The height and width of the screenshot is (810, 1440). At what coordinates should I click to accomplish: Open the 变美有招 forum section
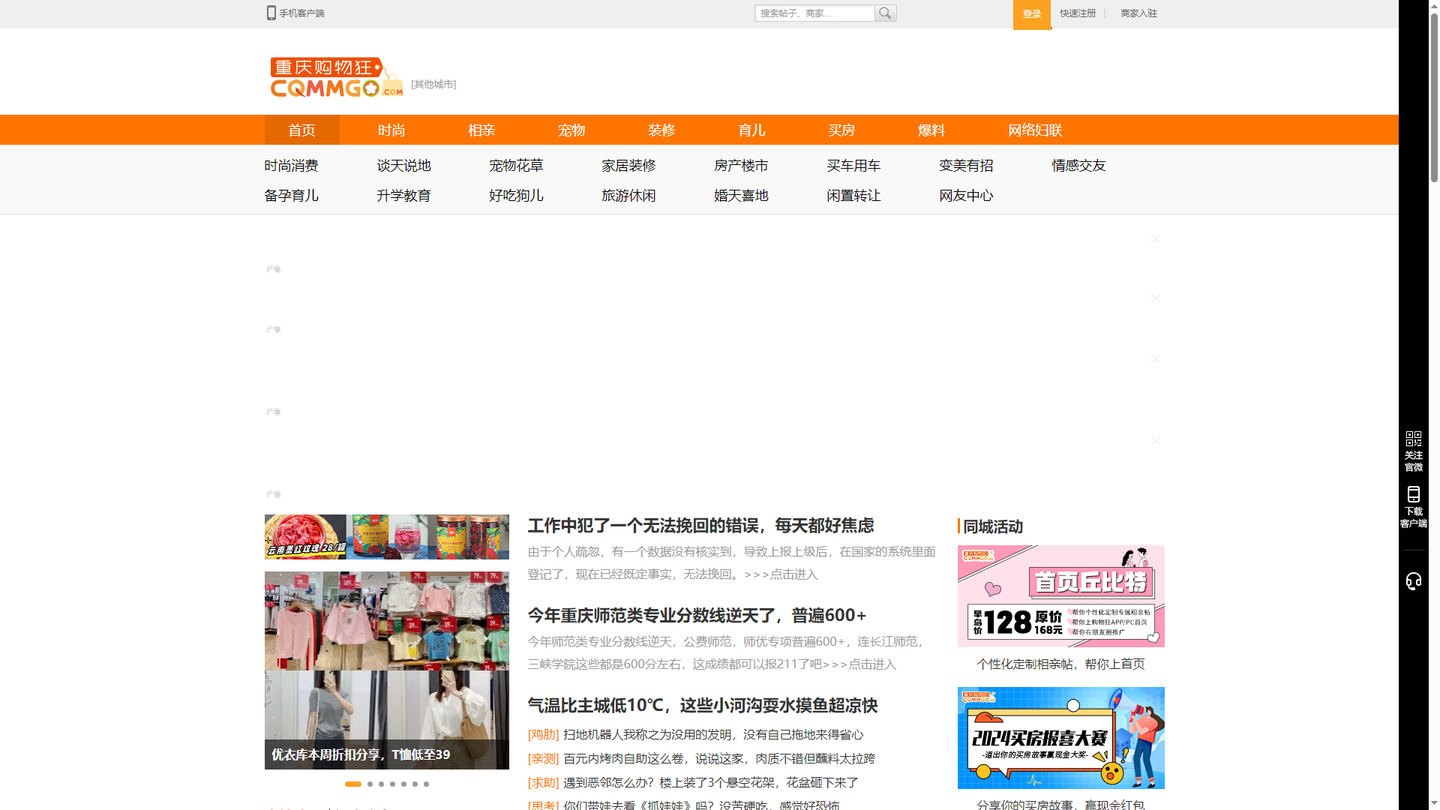pos(966,166)
